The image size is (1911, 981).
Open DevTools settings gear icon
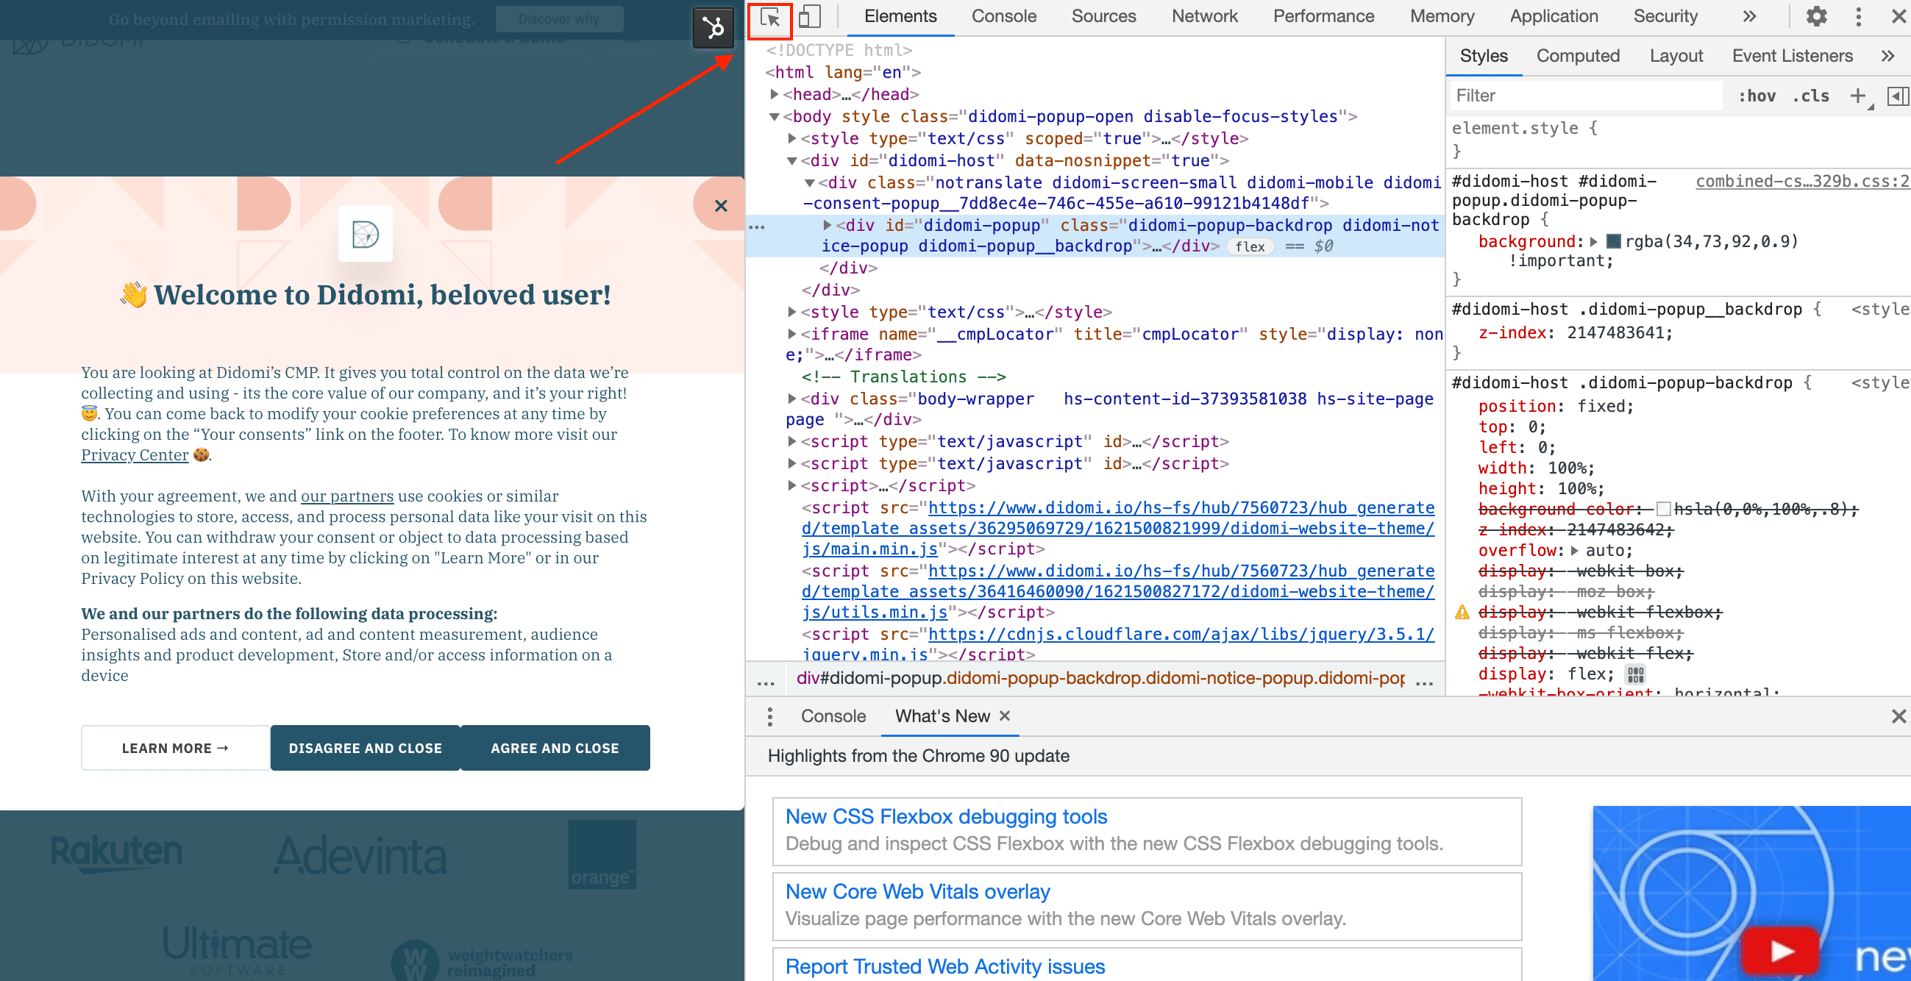click(1815, 16)
